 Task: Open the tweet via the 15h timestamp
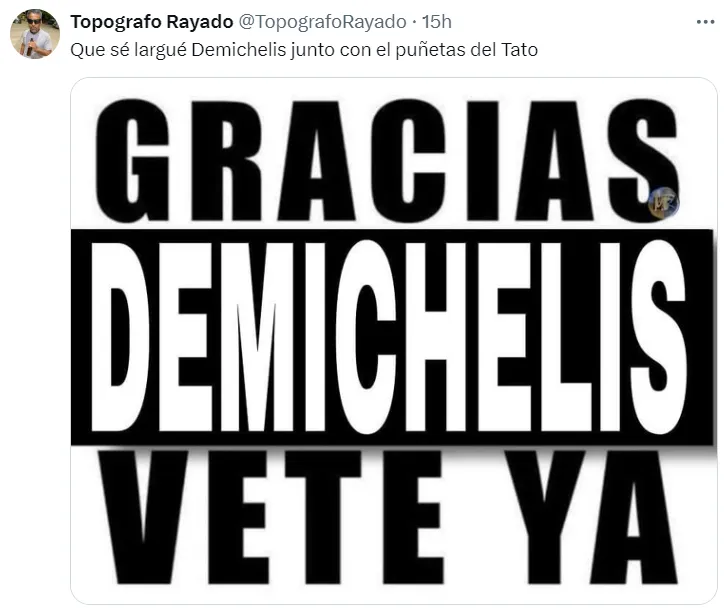click(436, 22)
